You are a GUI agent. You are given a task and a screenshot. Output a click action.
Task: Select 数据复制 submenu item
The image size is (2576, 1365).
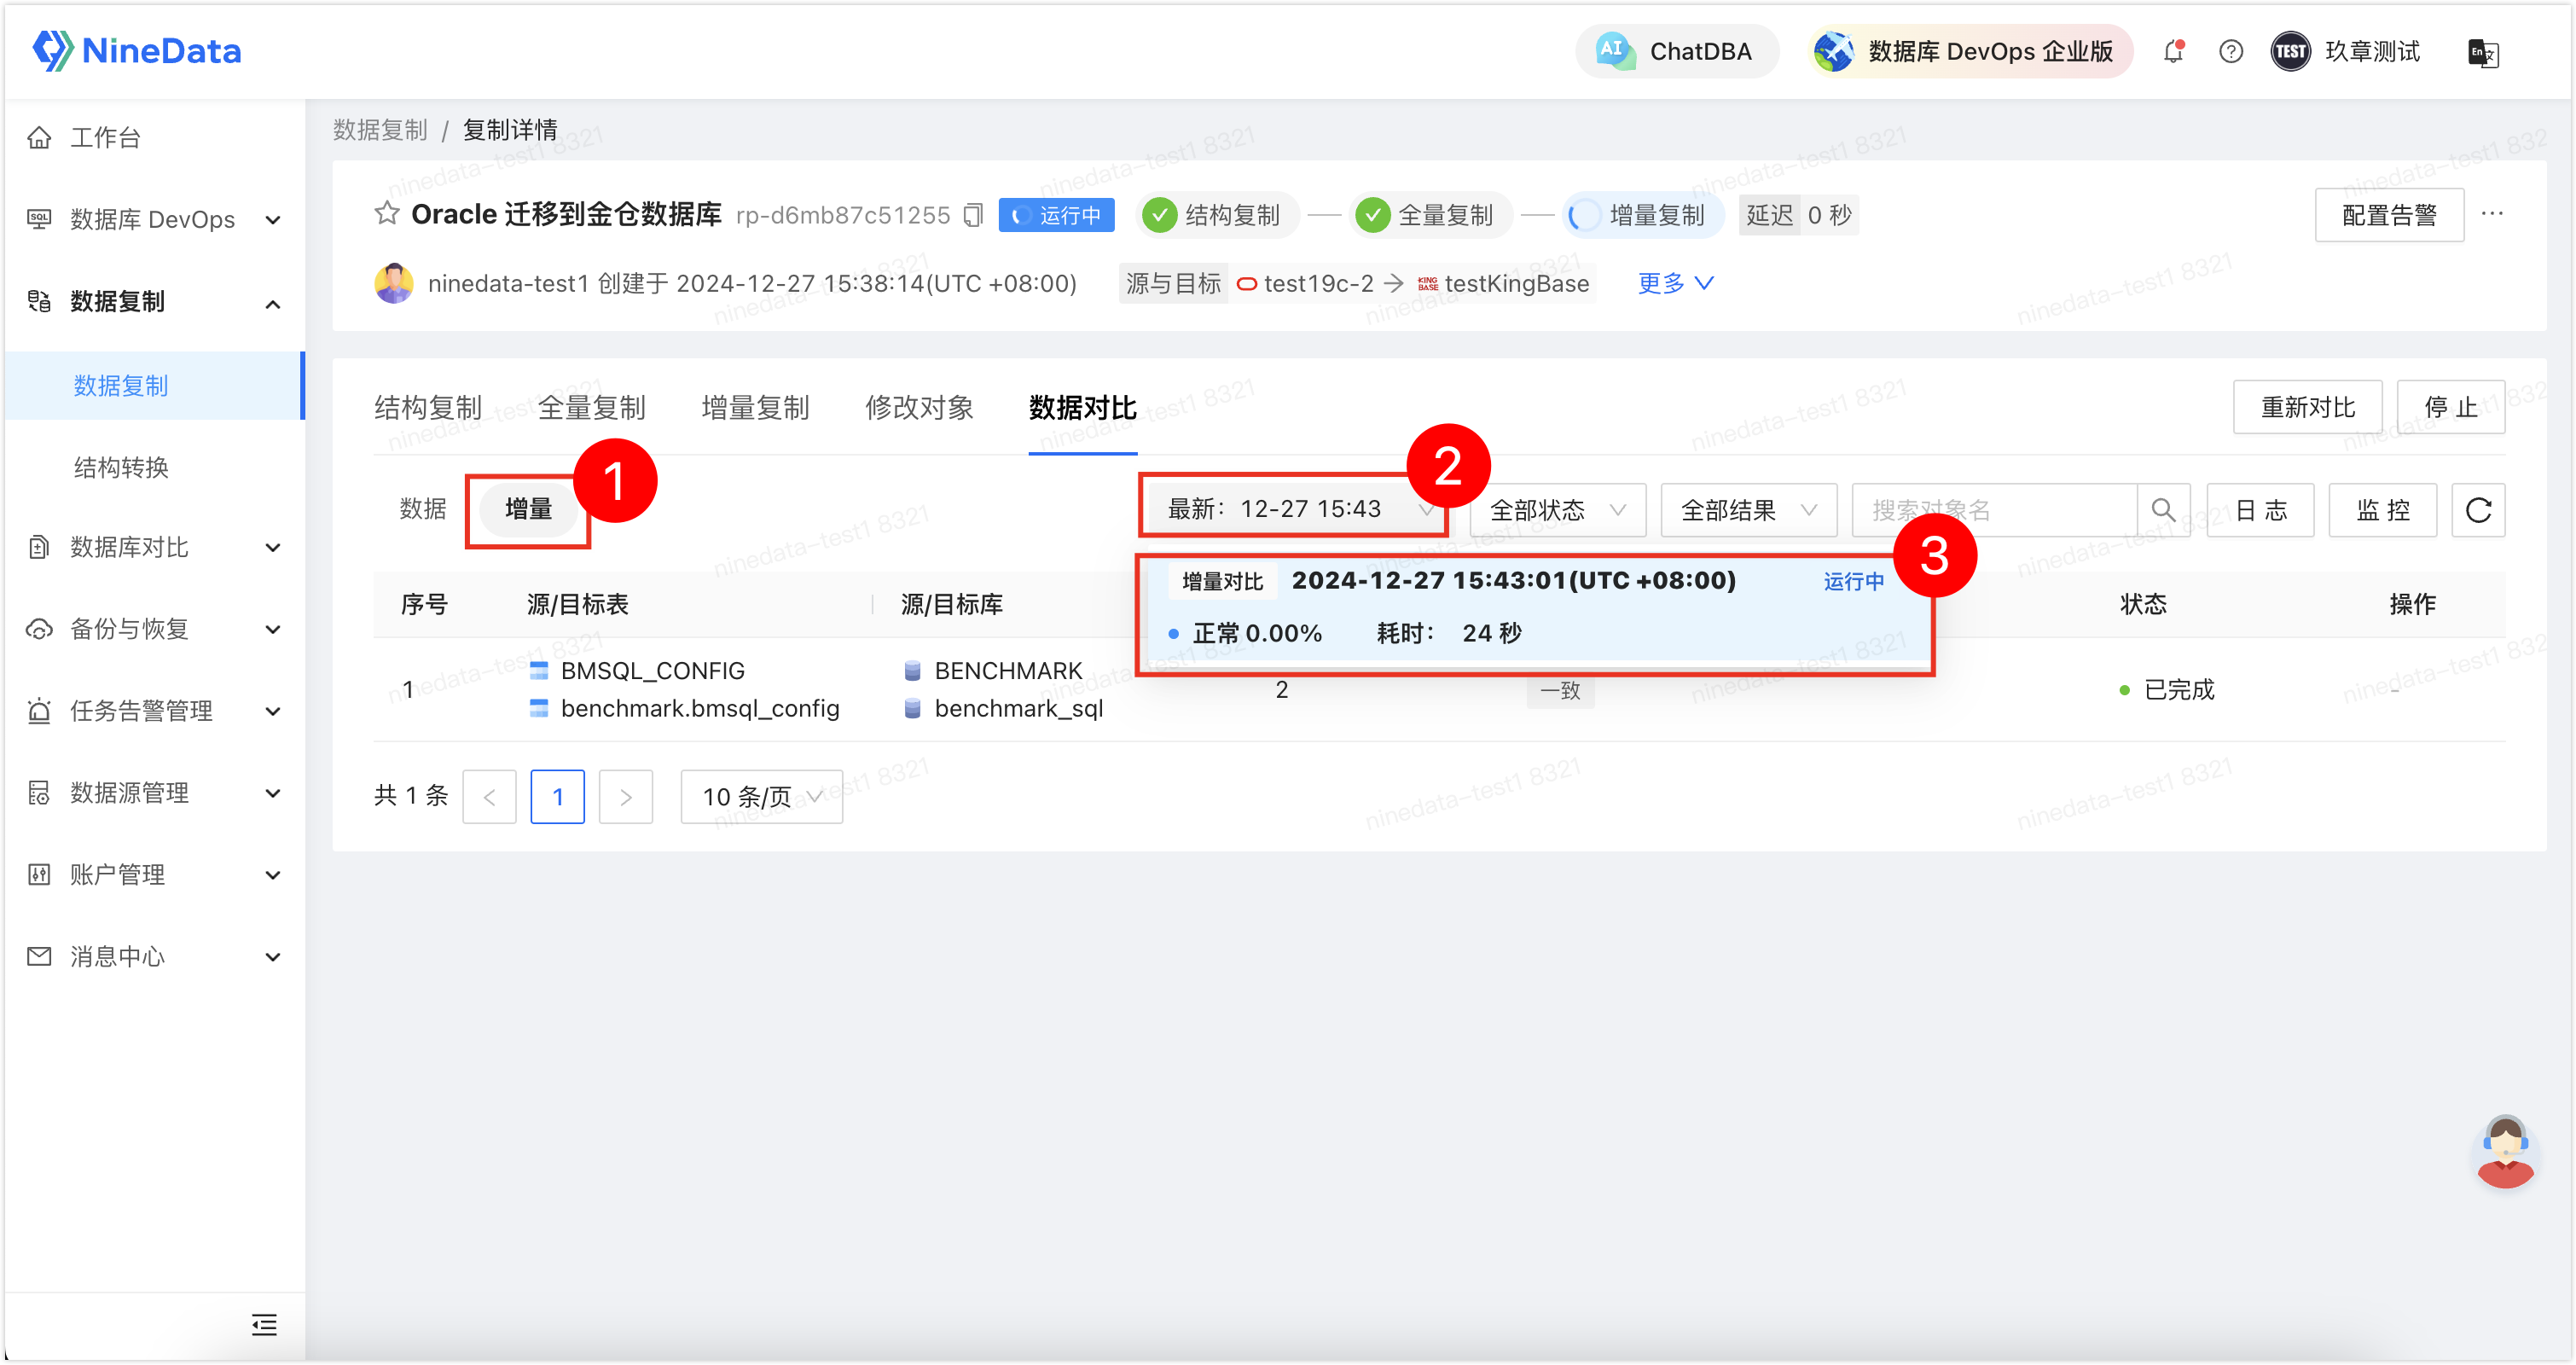tap(154, 385)
